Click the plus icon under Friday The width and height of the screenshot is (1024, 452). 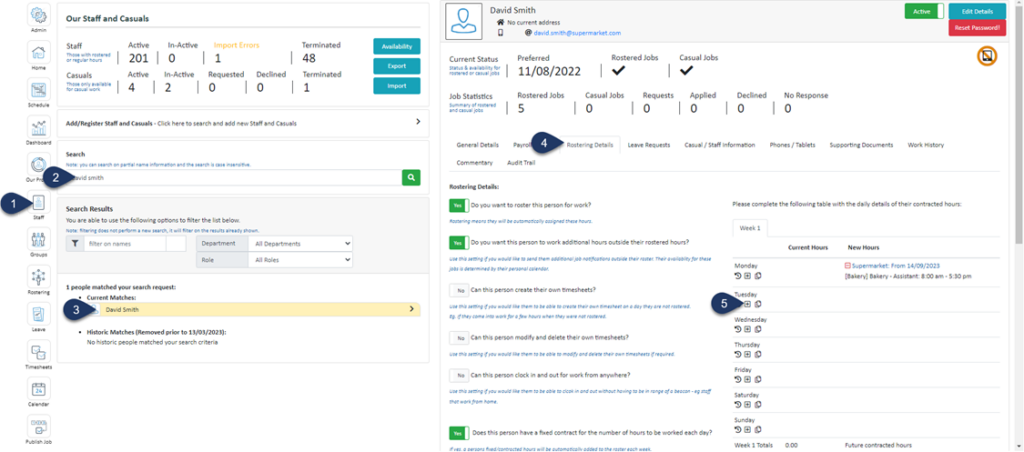(x=748, y=379)
